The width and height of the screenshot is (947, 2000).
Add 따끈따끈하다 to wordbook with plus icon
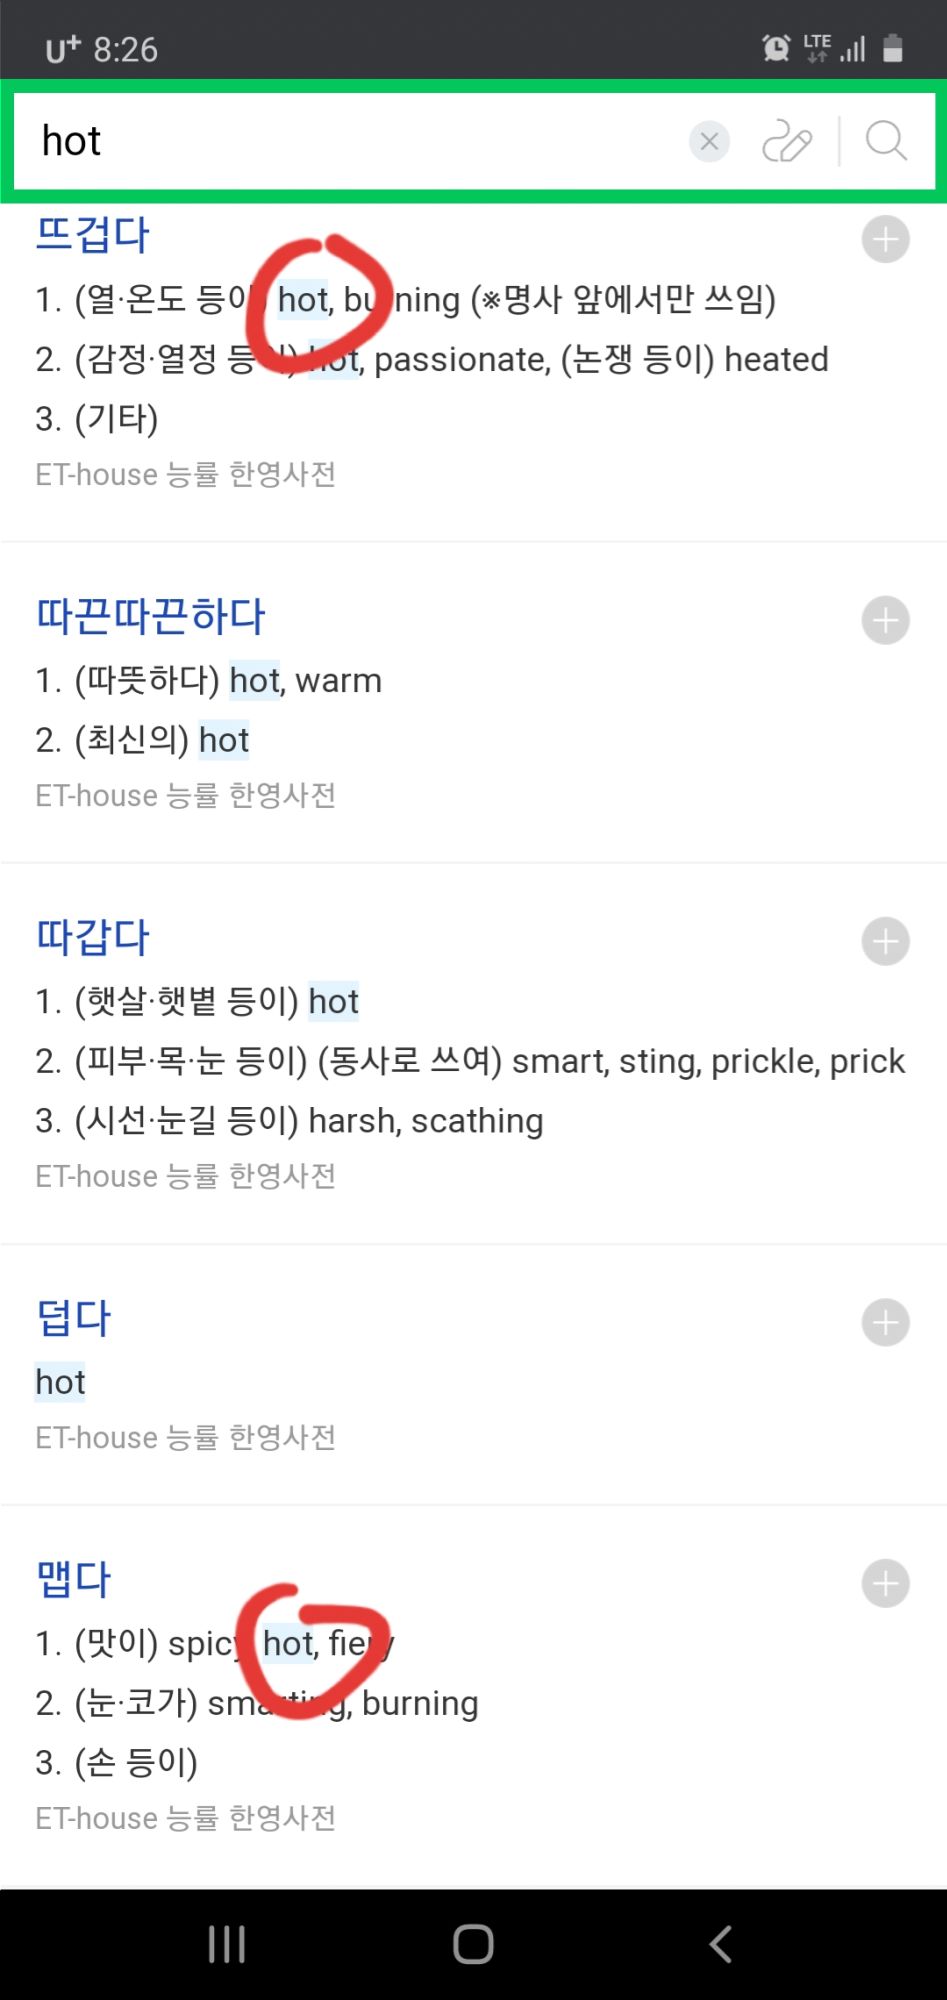[885, 621]
